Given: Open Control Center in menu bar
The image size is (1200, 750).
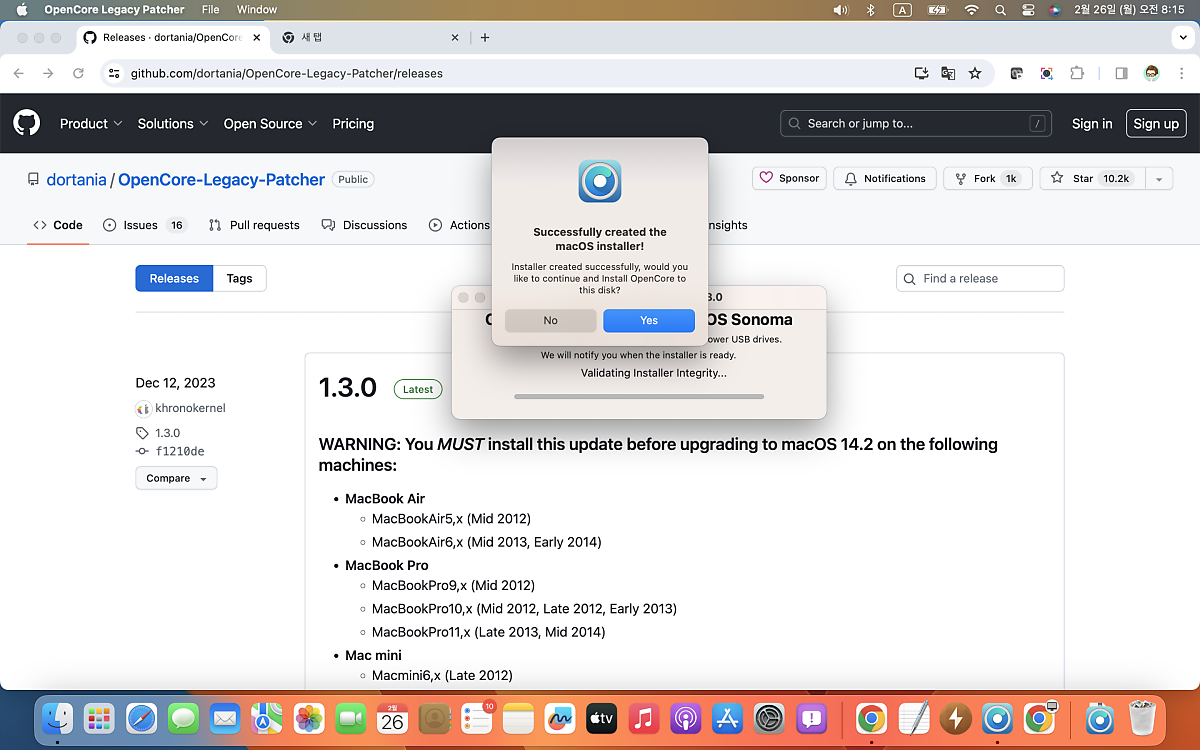Looking at the screenshot, I should [1028, 9].
